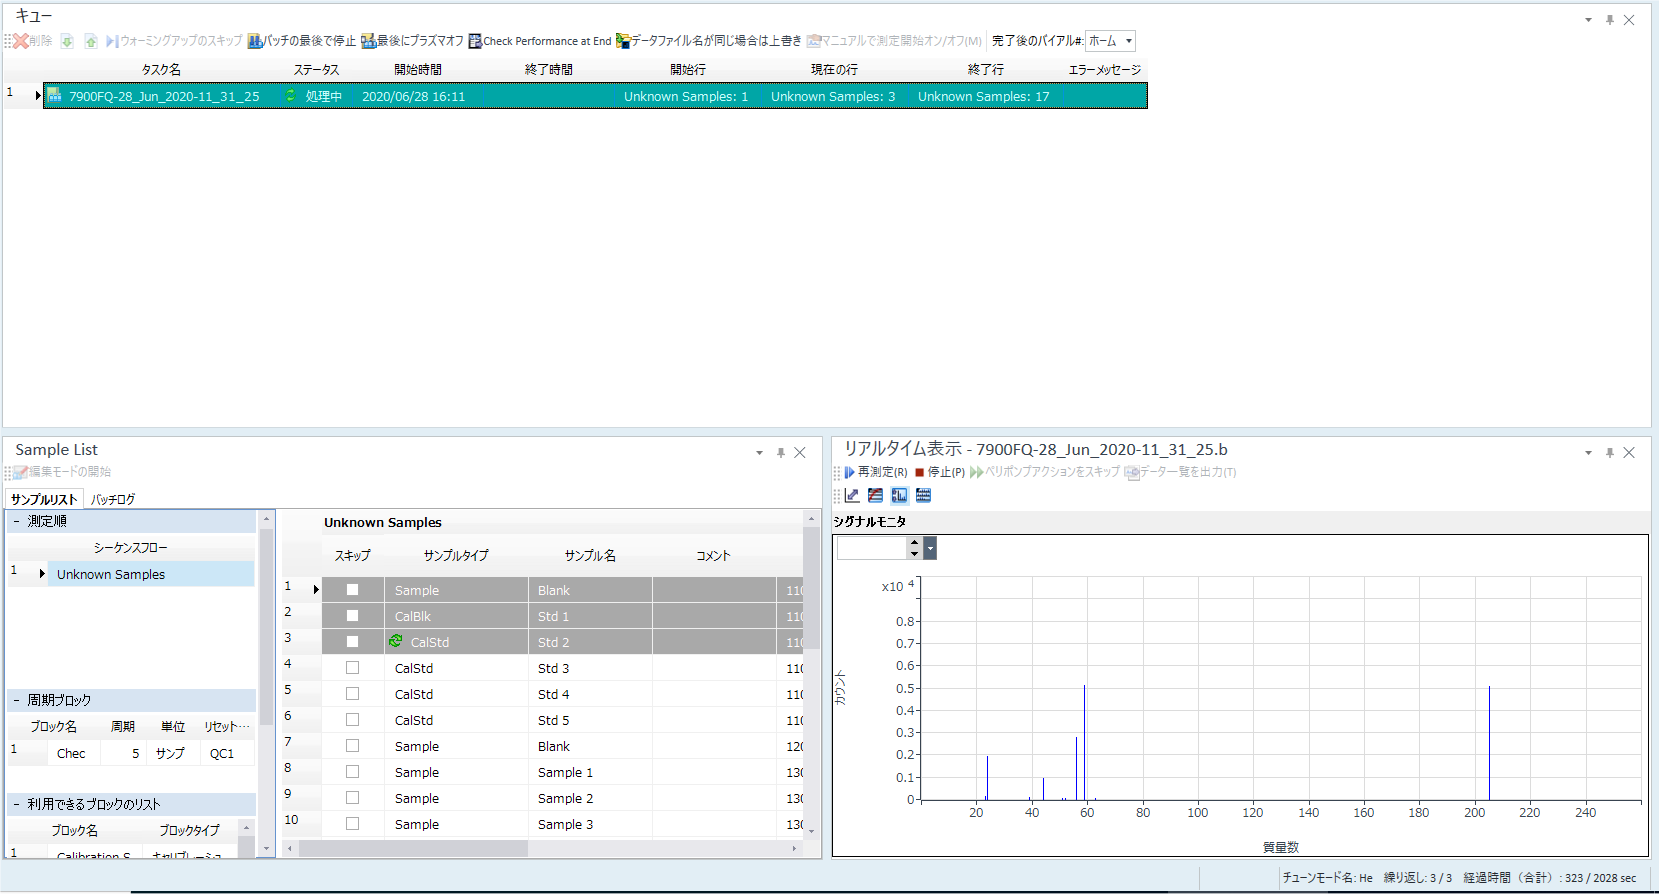Viewport: 1659px width, 894px height.
Task: Click the サンプルタイプ column header
Action: 456,555
